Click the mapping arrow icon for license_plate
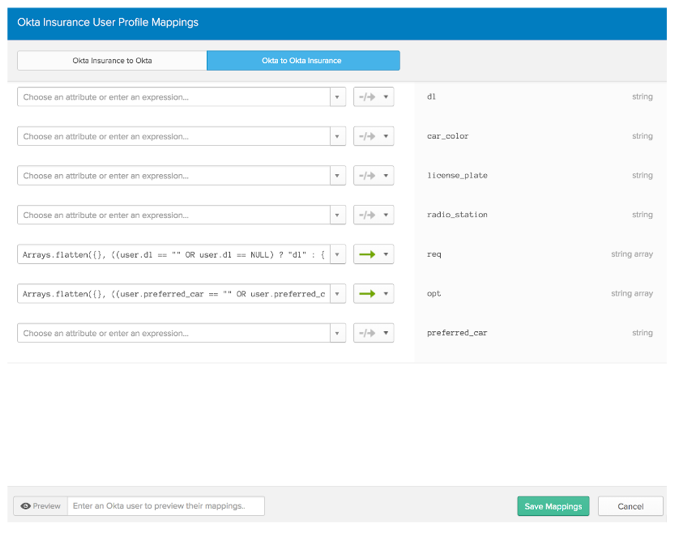This screenshot has width=675, height=533. (368, 176)
